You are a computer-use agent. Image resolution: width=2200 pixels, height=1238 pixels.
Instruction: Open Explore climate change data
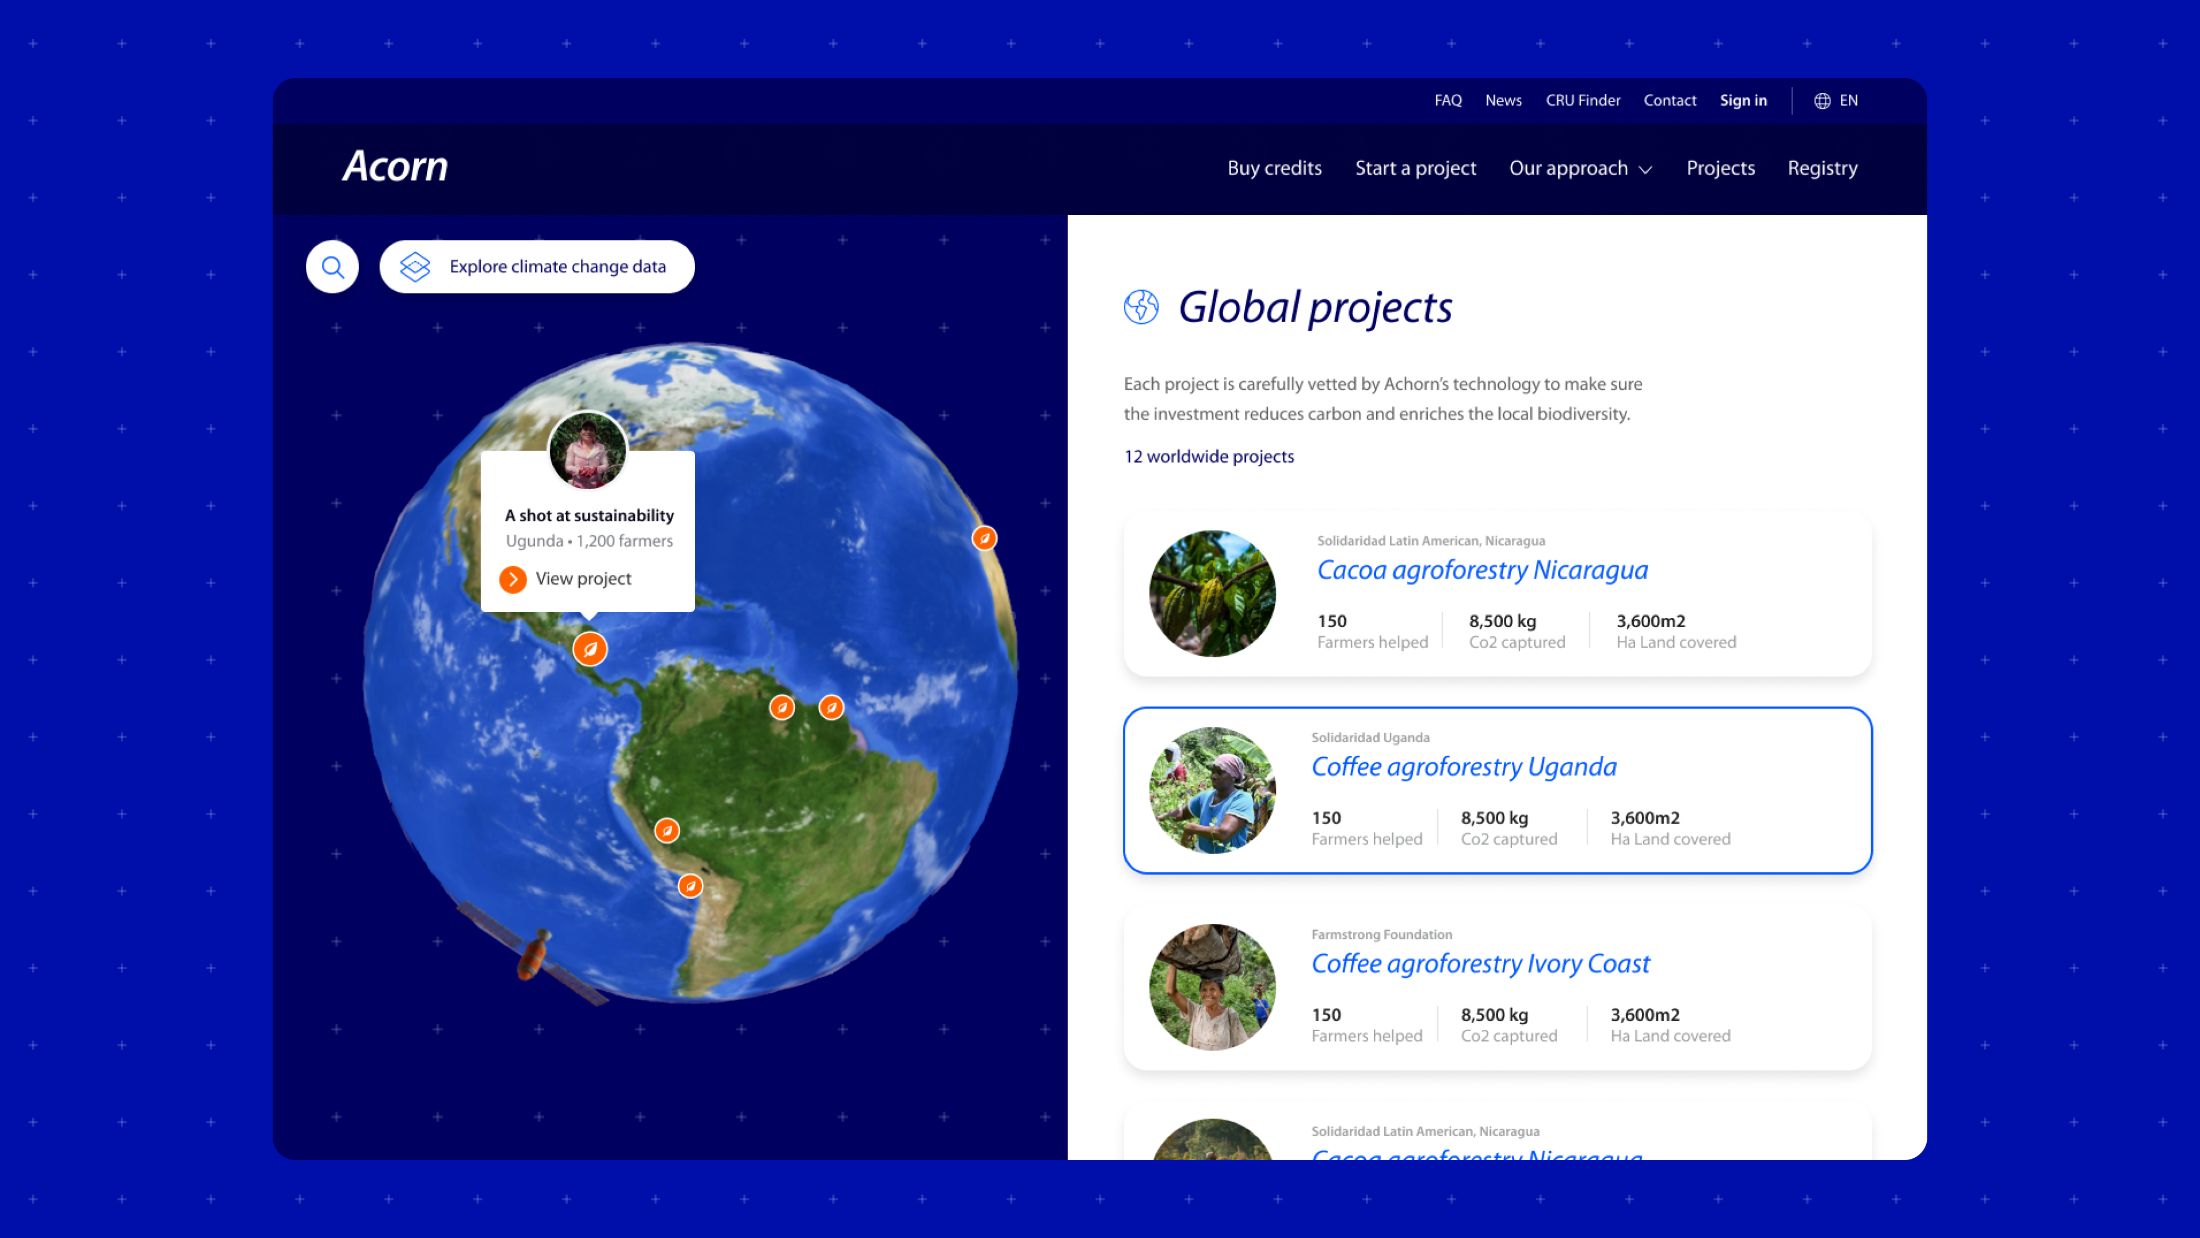click(x=537, y=267)
